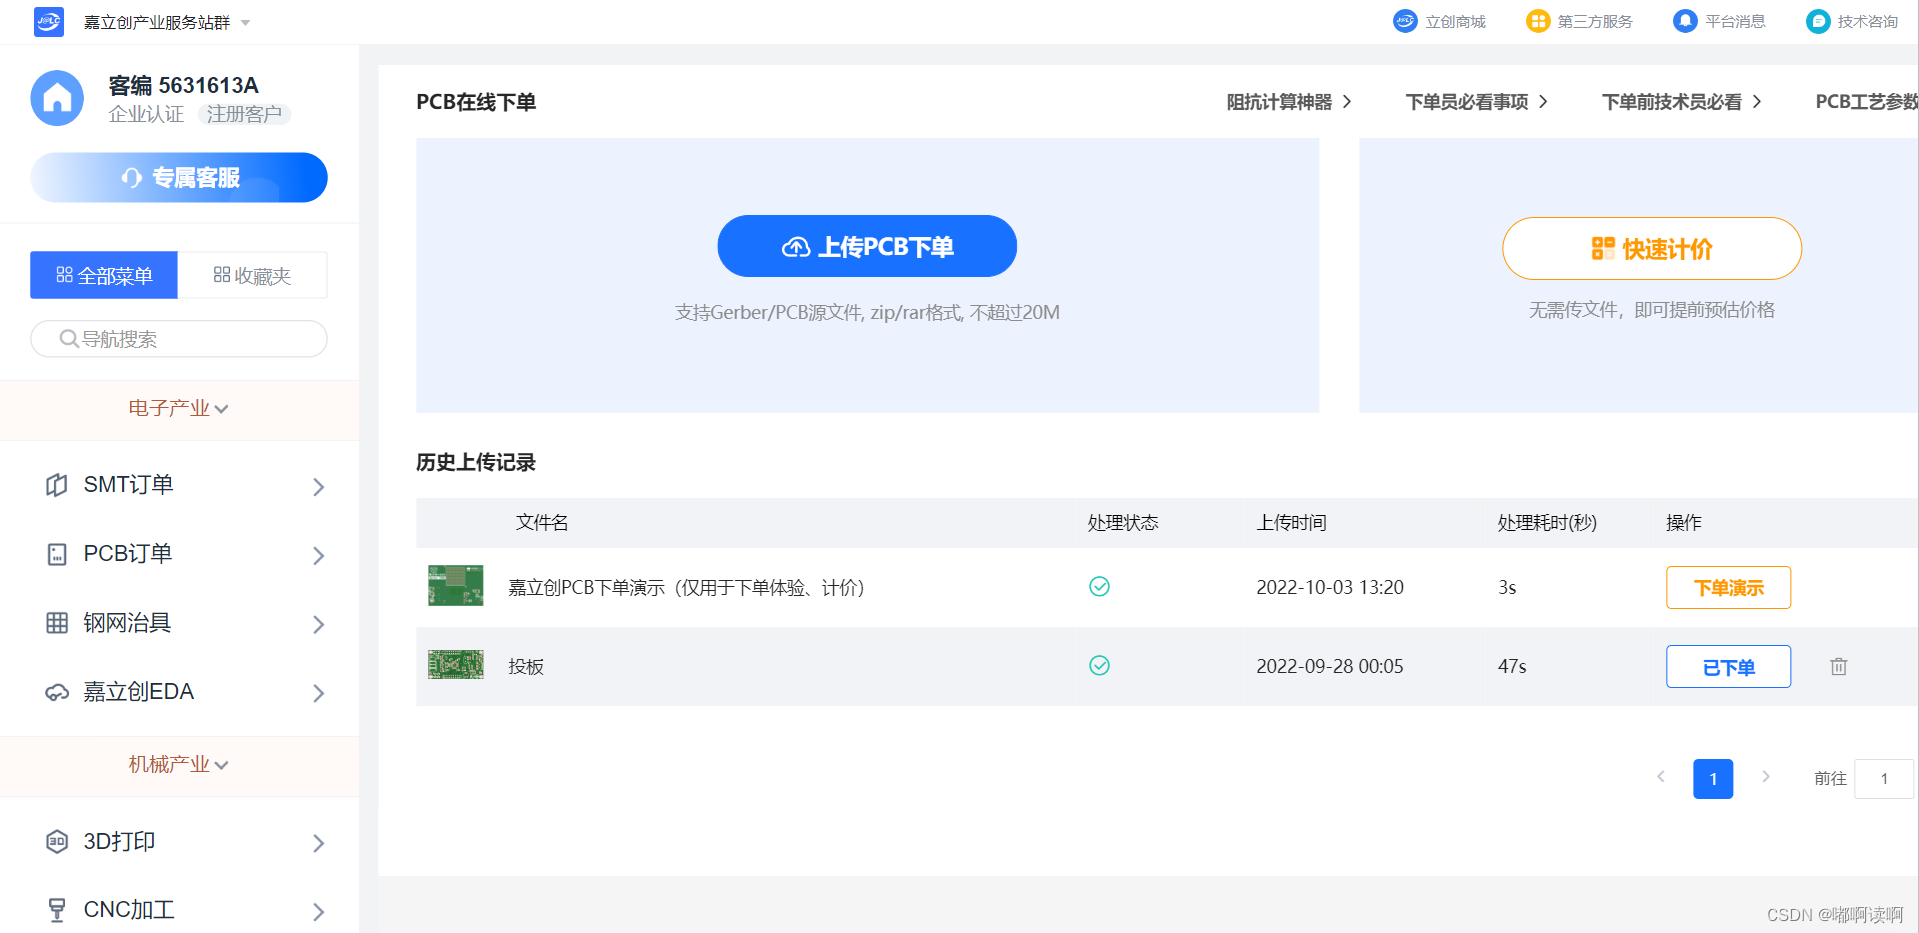Click the 3D打印 menu icon
The height and width of the screenshot is (933, 1919).
[x=57, y=841]
